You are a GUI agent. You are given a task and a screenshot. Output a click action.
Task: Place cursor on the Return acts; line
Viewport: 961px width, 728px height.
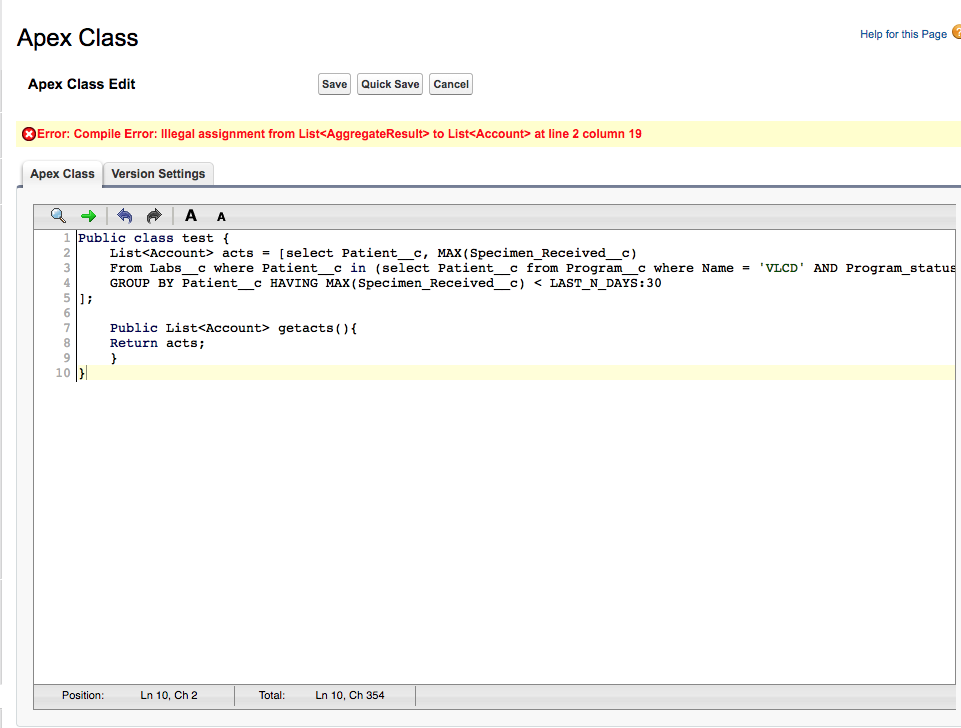coord(157,343)
